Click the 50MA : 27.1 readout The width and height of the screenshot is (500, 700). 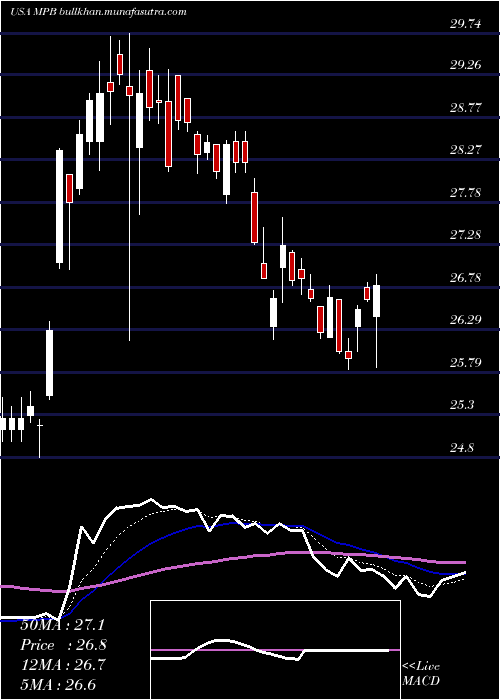[62, 625]
